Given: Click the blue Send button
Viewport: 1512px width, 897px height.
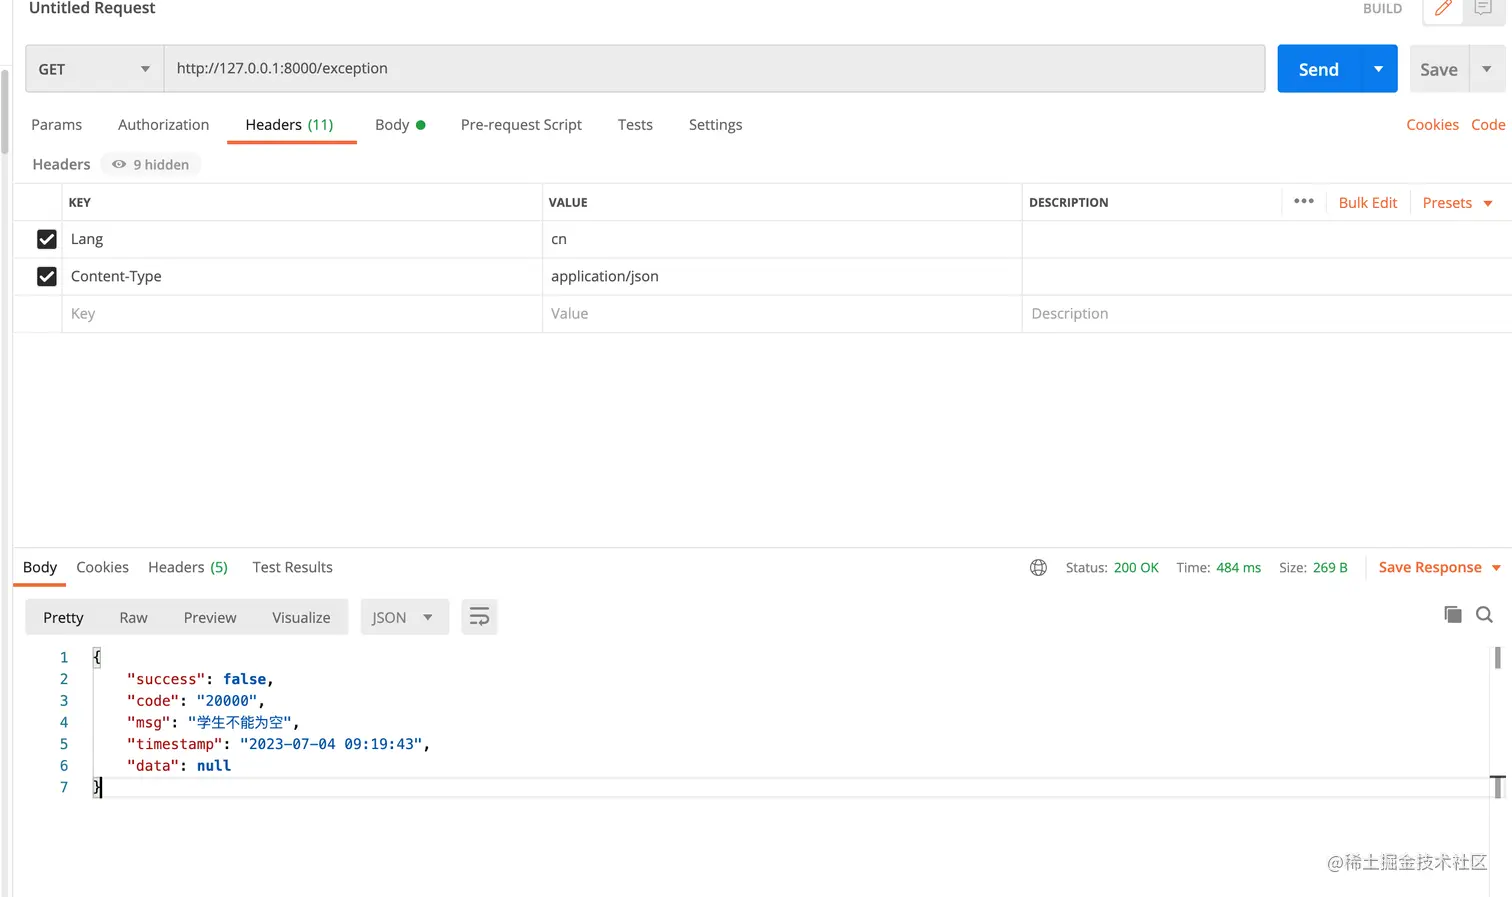Looking at the screenshot, I should (x=1319, y=69).
